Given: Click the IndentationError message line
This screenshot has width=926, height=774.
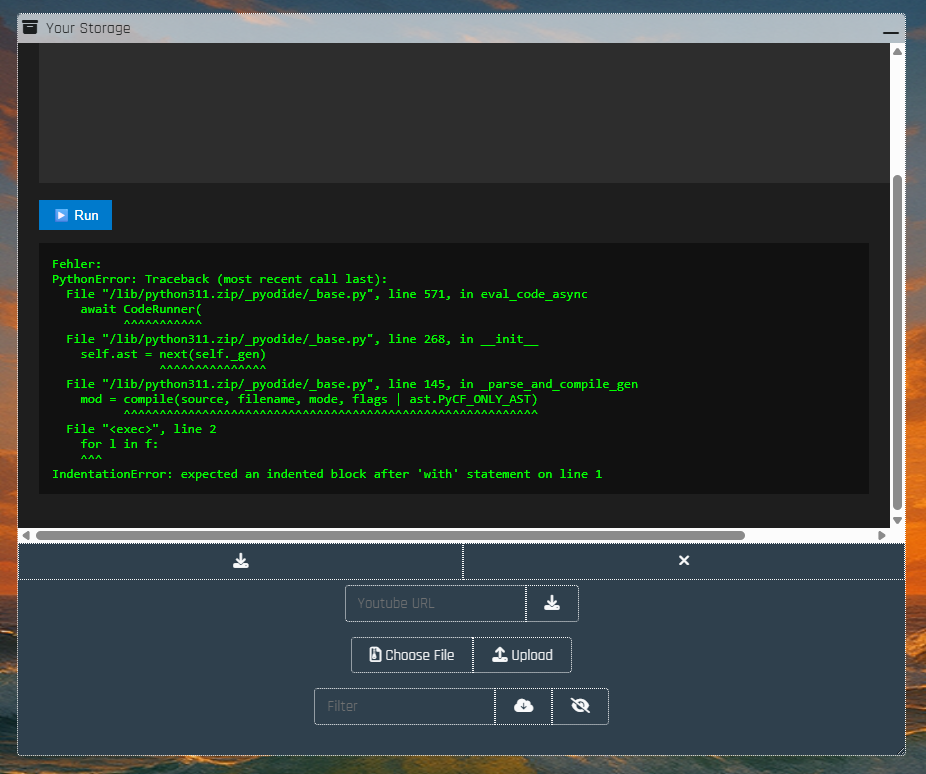Looking at the screenshot, I should tap(327, 474).
